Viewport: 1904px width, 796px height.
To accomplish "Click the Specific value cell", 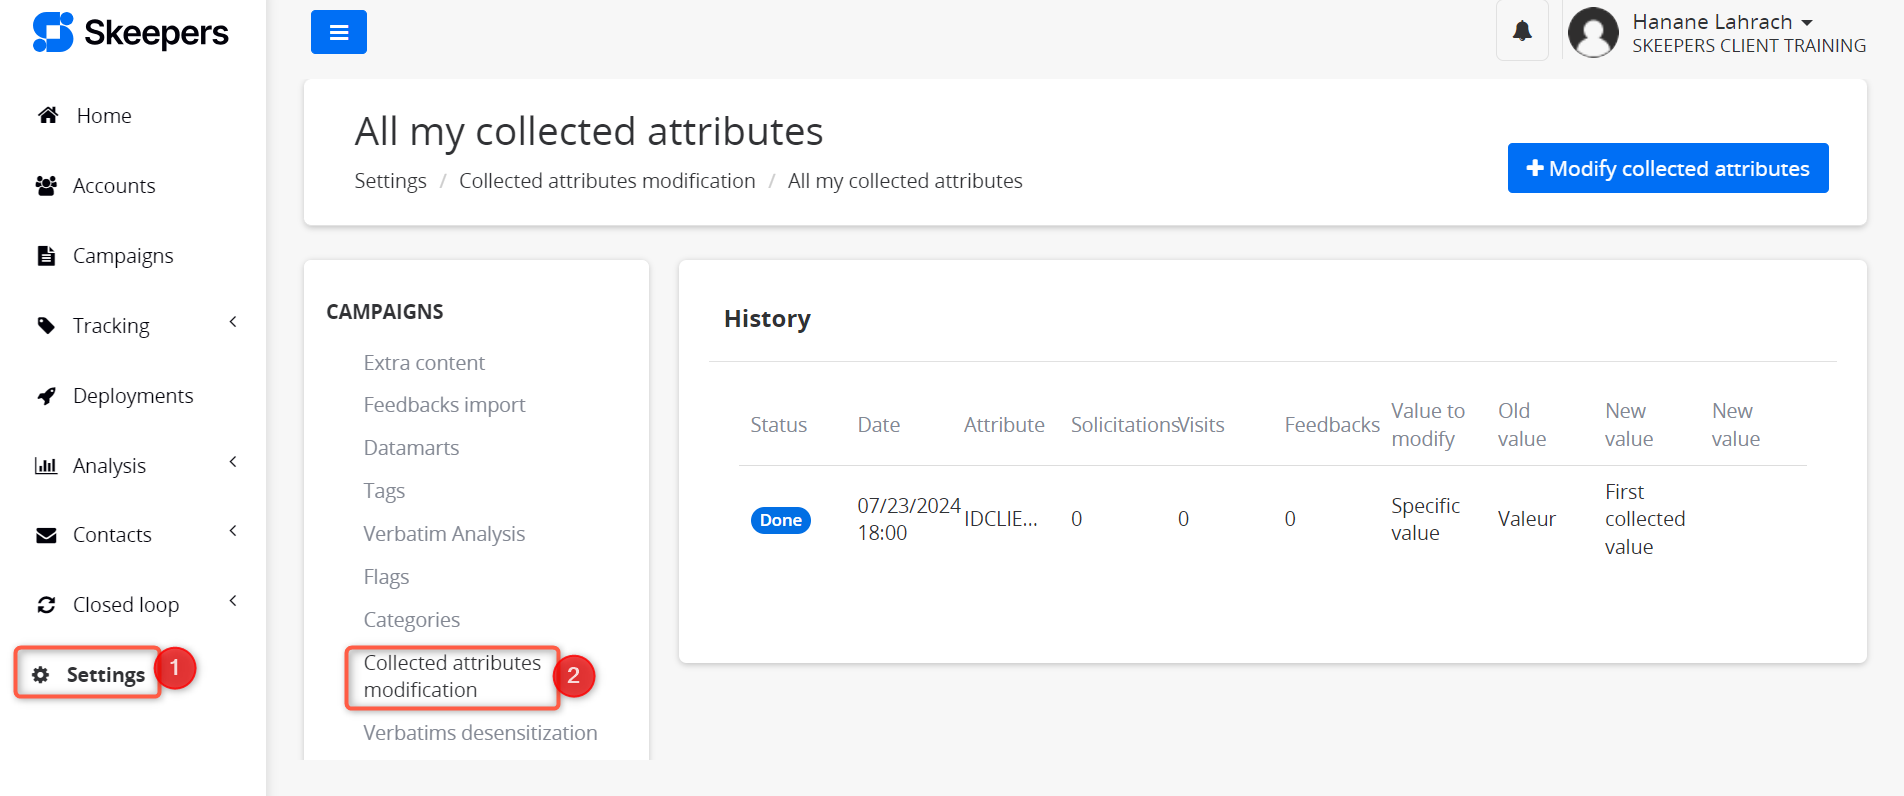I will click(x=1425, y=519).
